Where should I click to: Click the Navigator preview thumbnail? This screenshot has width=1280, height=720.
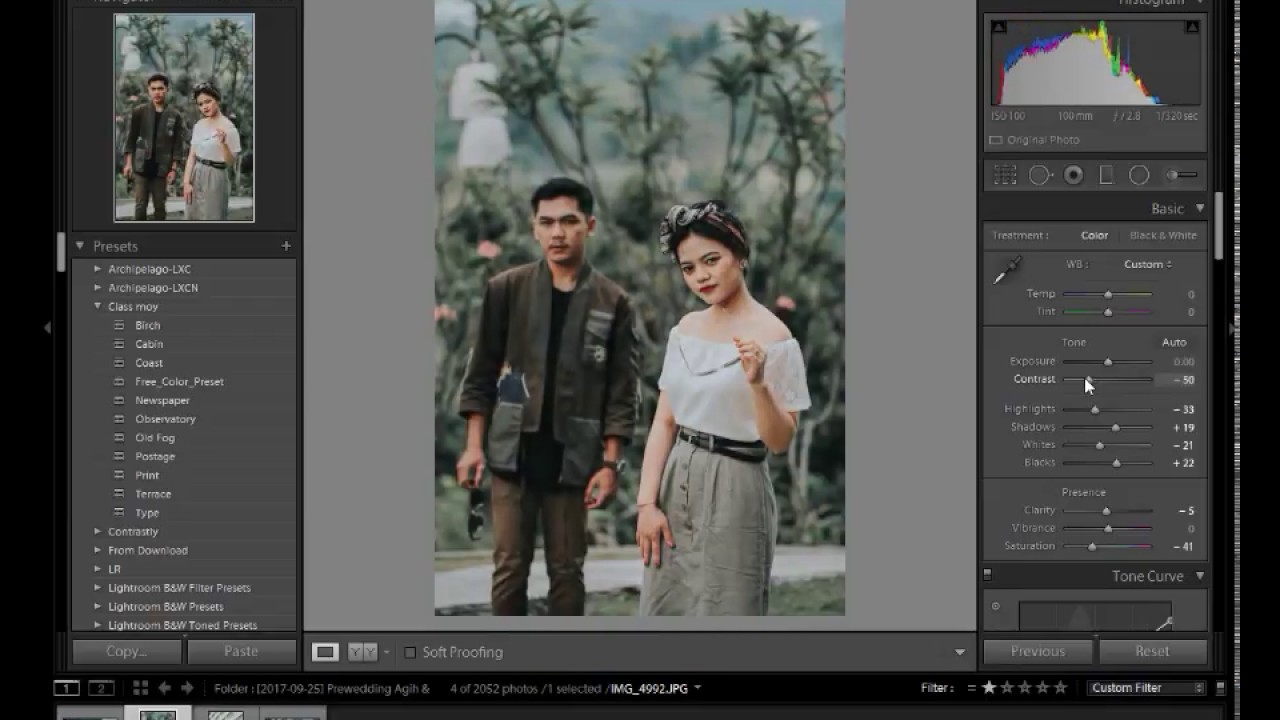point(184,117)
